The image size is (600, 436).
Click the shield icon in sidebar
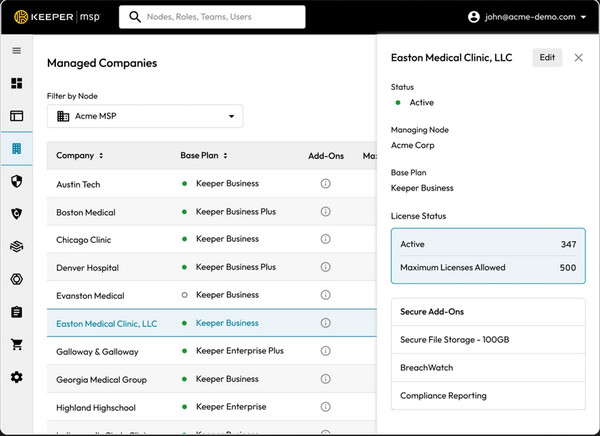[16, 181]
